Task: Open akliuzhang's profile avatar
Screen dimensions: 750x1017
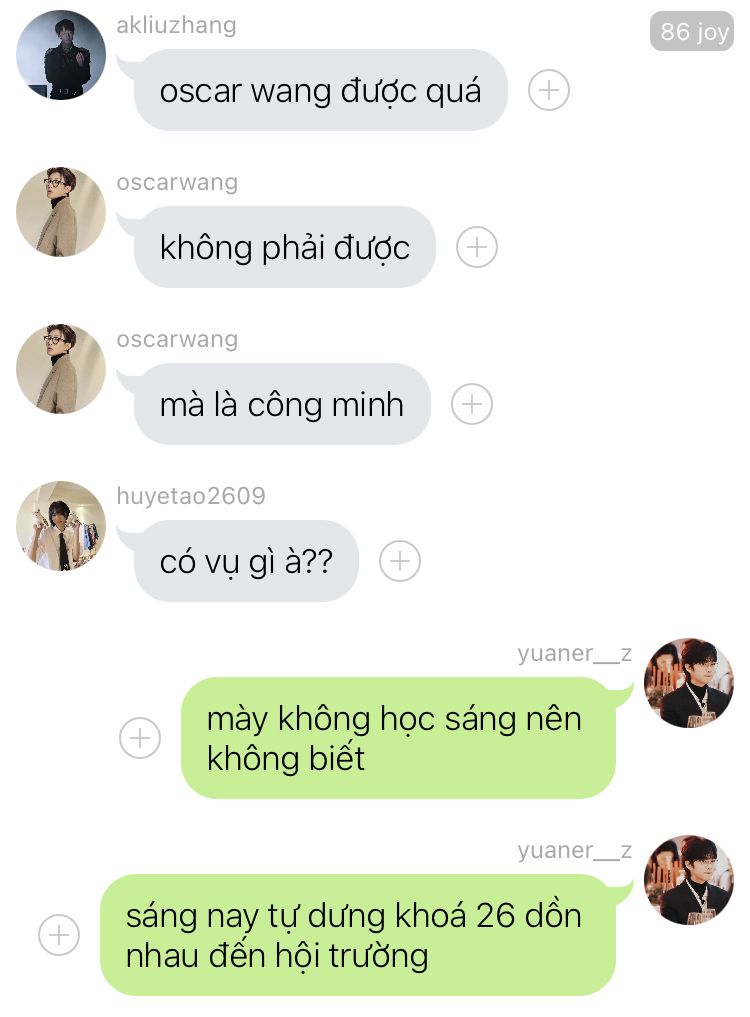Action: click(61, 55)
